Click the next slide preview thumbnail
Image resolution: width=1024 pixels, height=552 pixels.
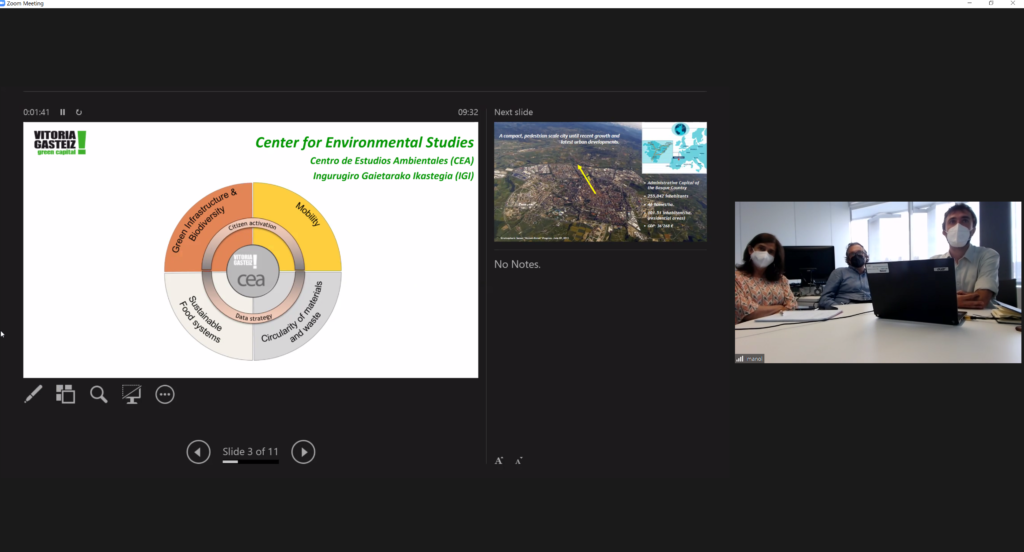pos(600,181)
